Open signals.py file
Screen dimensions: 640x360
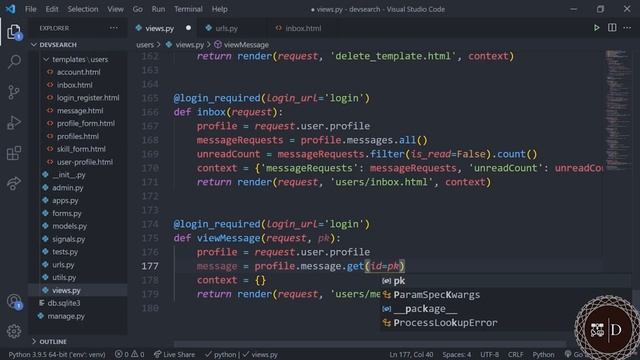pos(69,239)
